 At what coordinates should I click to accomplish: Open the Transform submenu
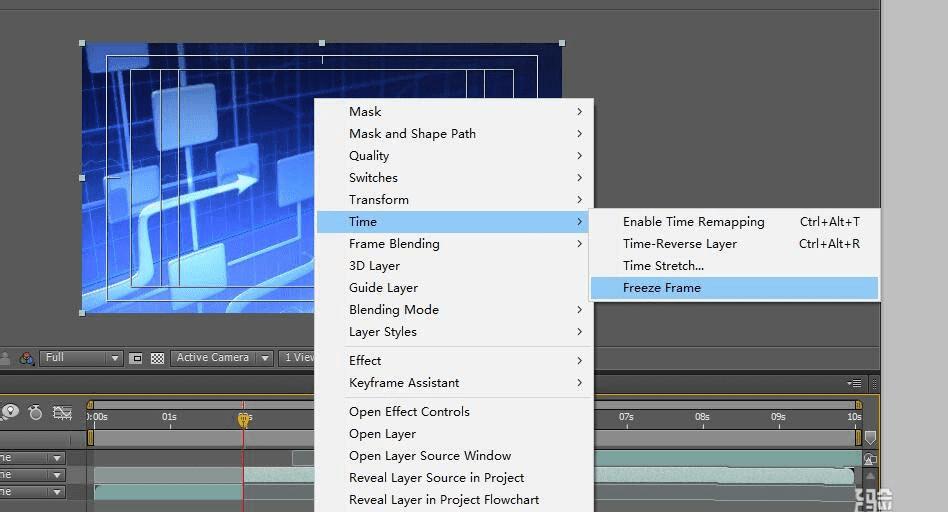pos(455,199)
